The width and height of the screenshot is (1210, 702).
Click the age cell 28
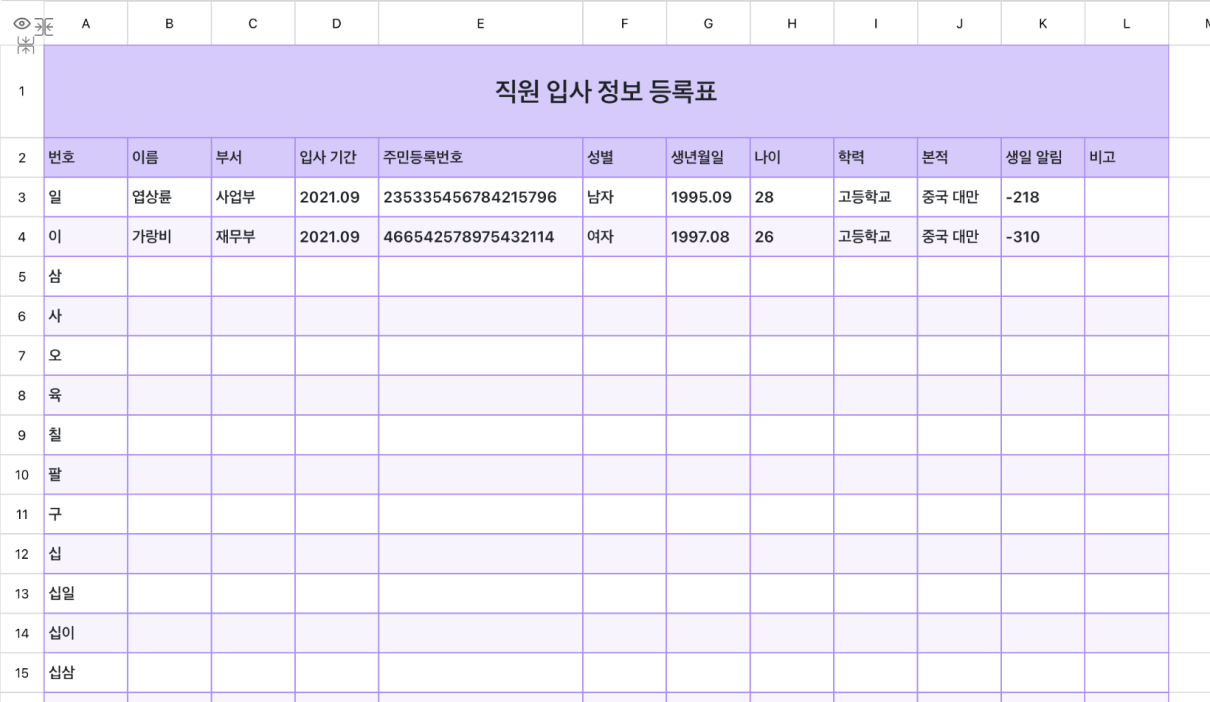(792, 197)
